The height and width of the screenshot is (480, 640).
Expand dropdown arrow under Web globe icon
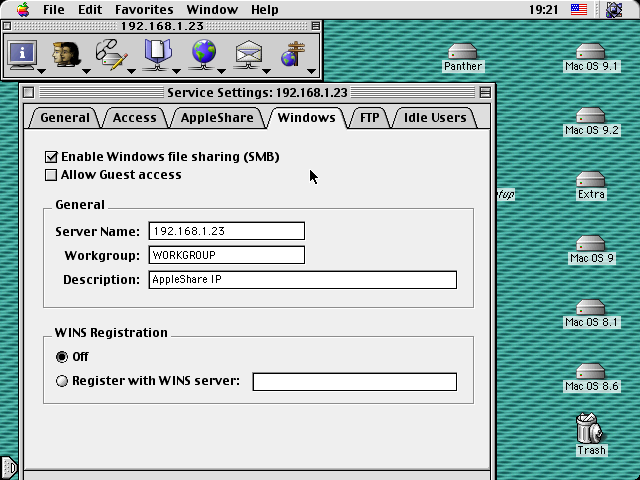[x=221, y=71]
